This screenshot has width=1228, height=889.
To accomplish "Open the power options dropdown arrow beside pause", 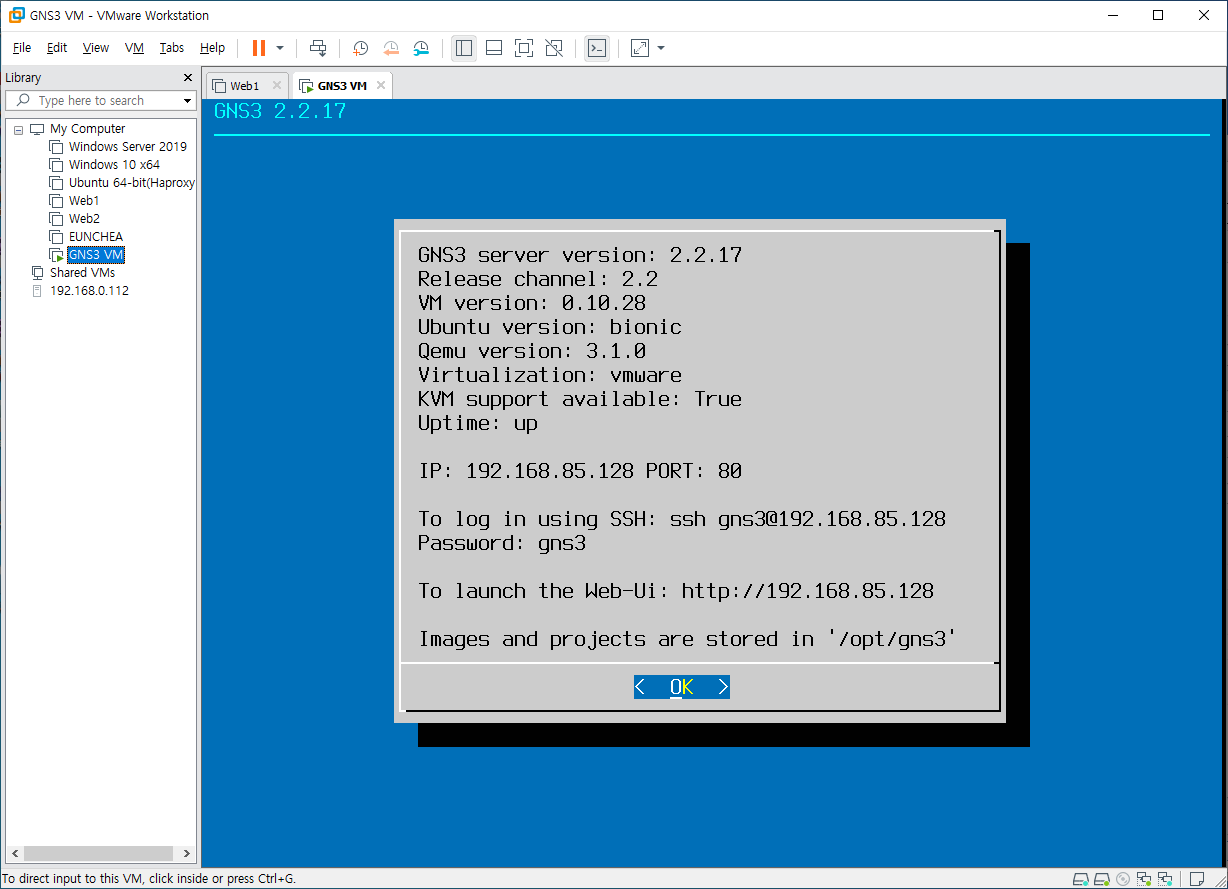I will coord(280,48).
